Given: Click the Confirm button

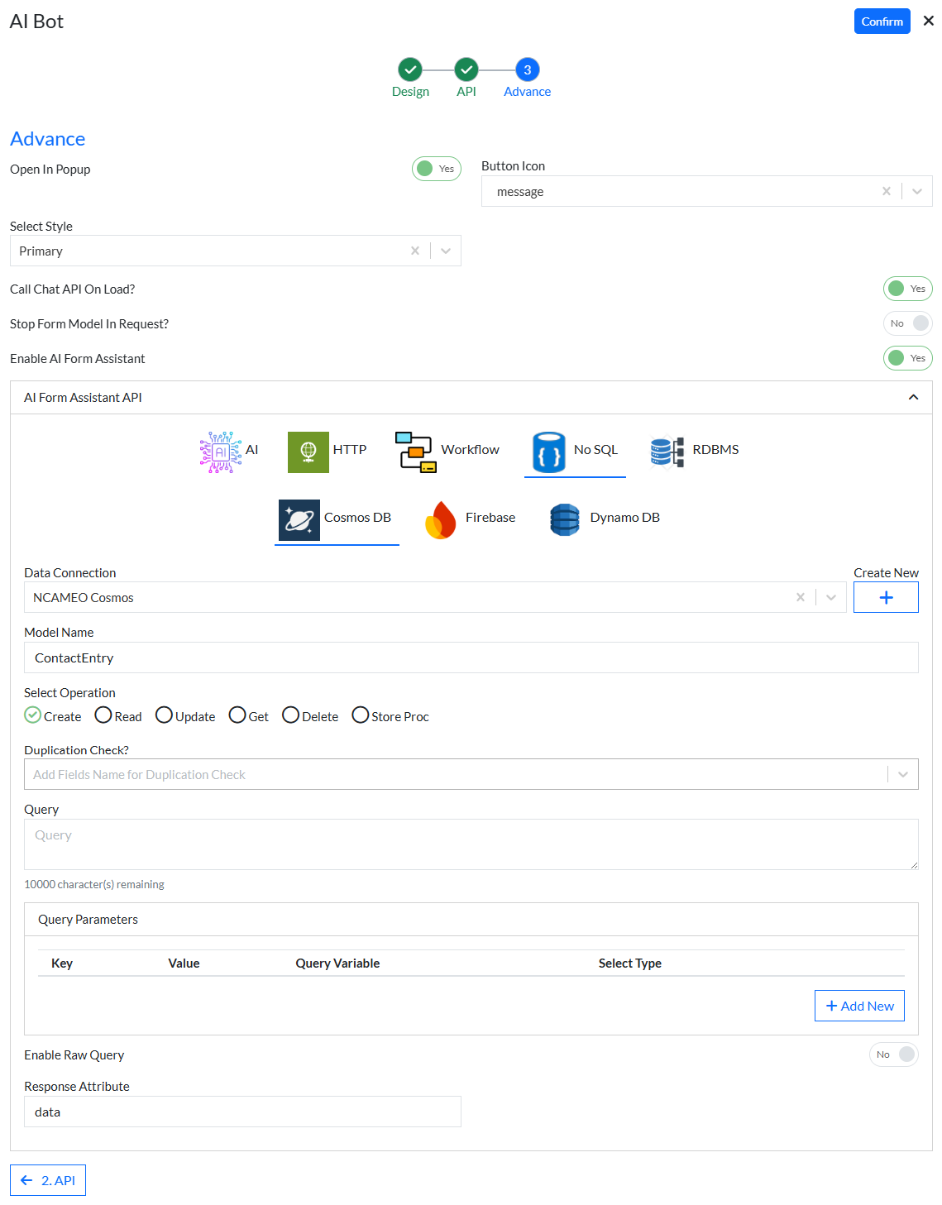Looking at the screenshot, I should pos(881,22).
